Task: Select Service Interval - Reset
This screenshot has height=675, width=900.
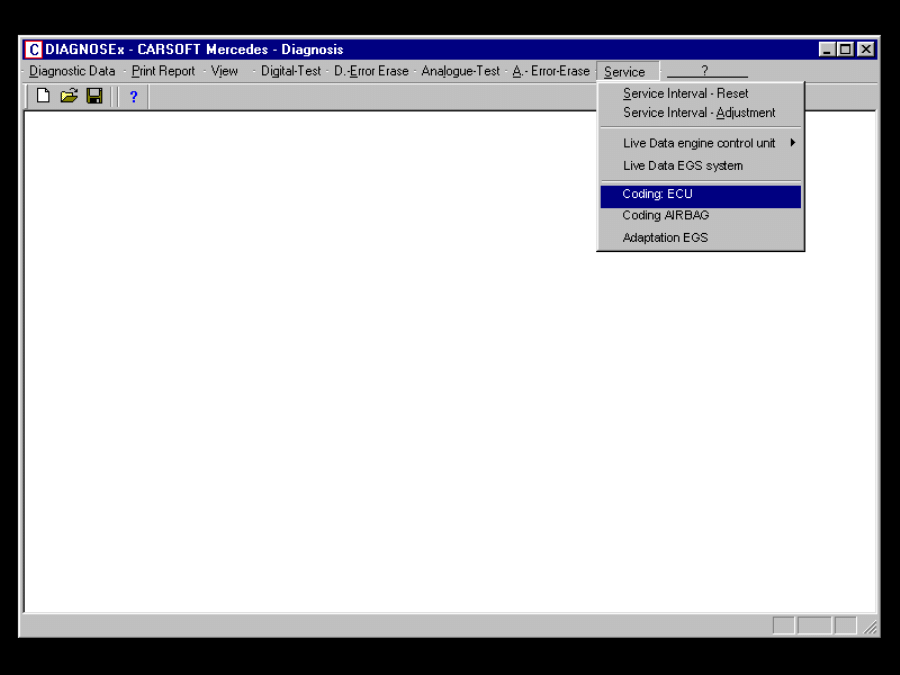Action: point(685,93)
